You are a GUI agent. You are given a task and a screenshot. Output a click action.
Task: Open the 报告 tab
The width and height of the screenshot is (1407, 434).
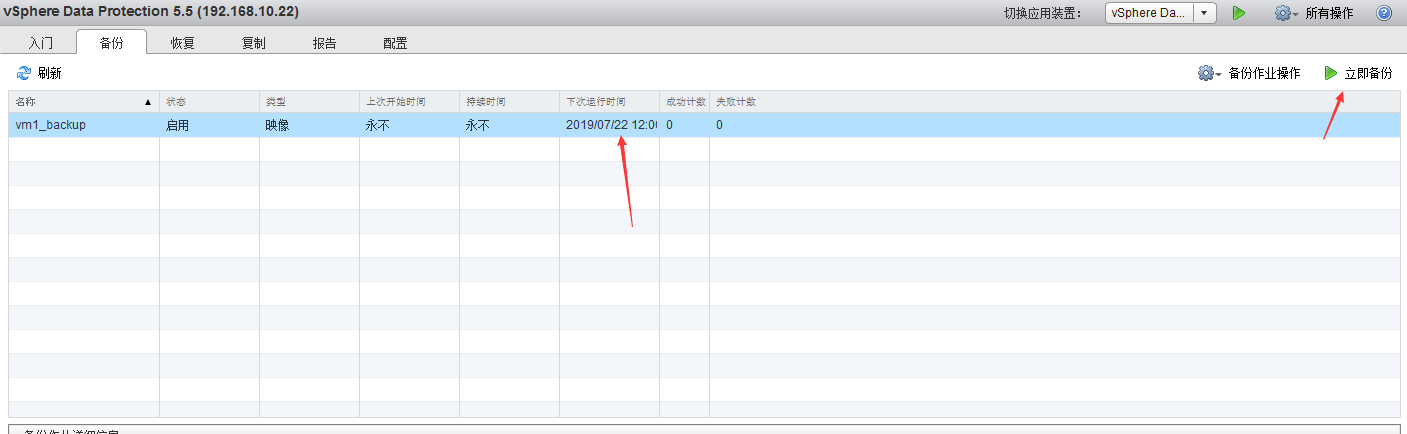click(324, 43)
